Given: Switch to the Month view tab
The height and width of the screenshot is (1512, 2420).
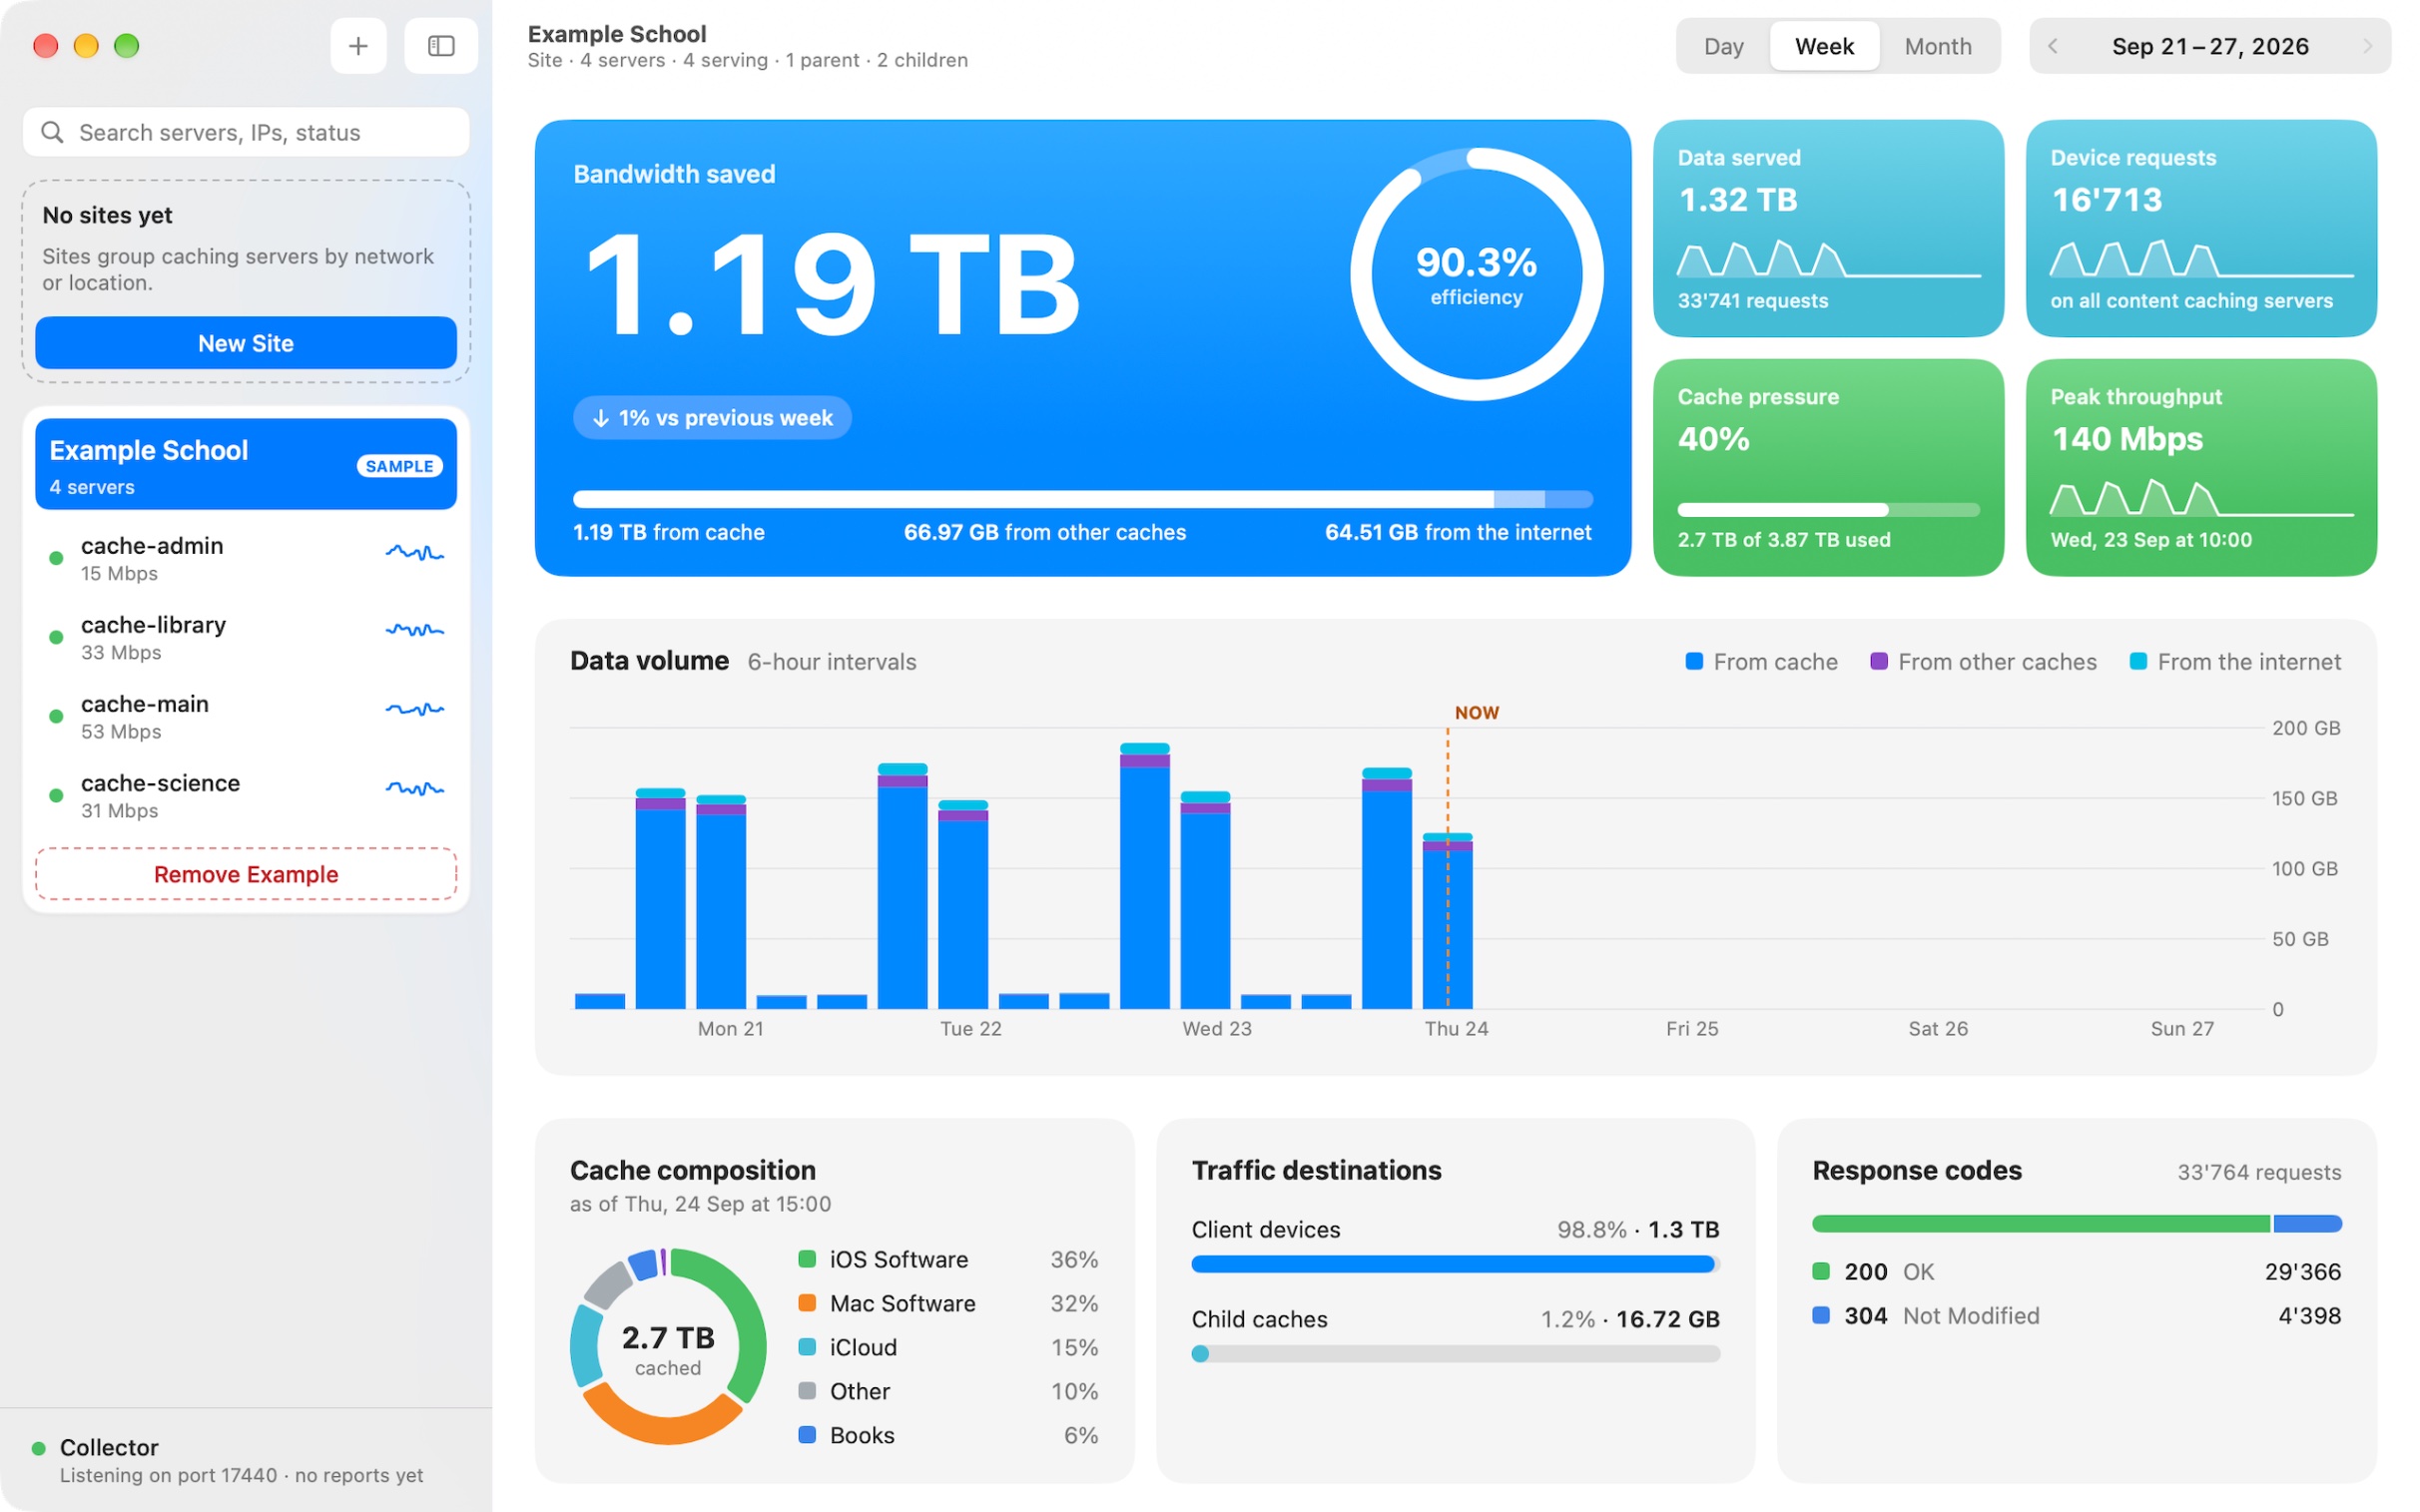Looking at the screenshot, I should (1937, 46).
